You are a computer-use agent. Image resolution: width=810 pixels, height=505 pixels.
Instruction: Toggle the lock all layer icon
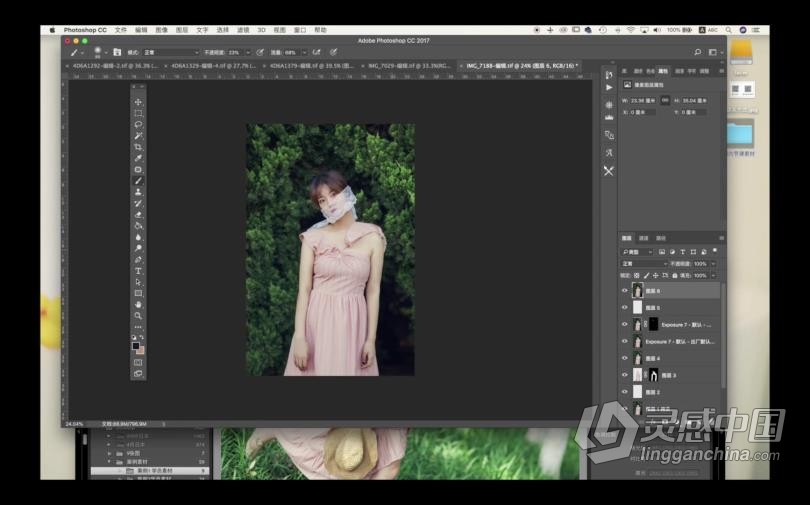(x=675, y=276)
